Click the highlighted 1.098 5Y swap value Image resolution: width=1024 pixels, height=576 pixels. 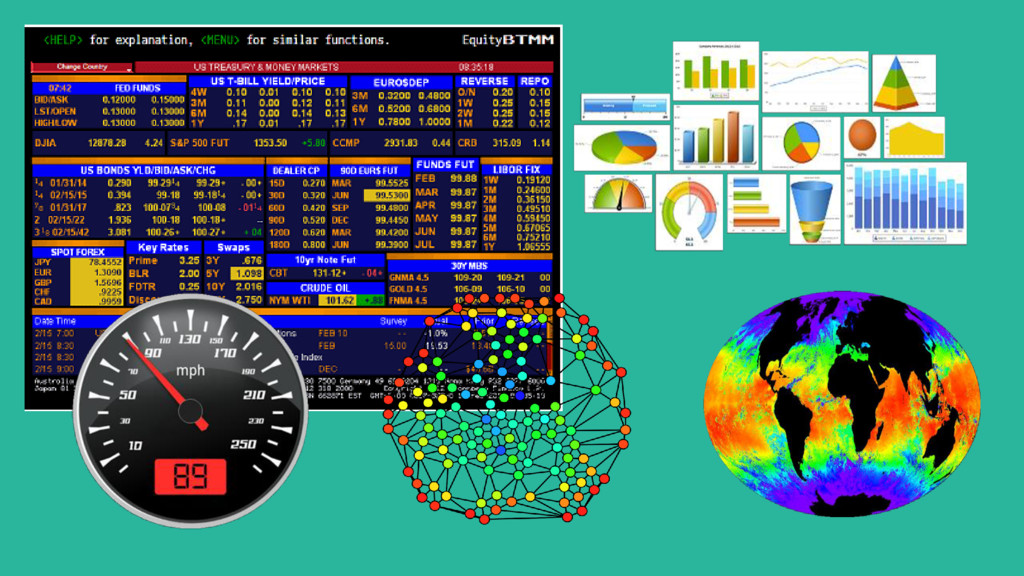click(248, 274)
